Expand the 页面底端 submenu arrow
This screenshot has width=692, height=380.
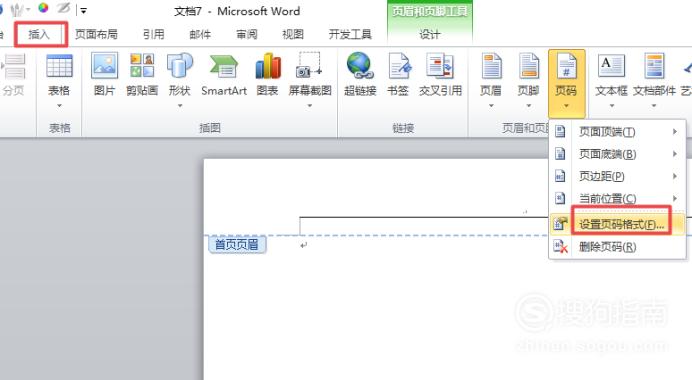click(x=675, y=154)
